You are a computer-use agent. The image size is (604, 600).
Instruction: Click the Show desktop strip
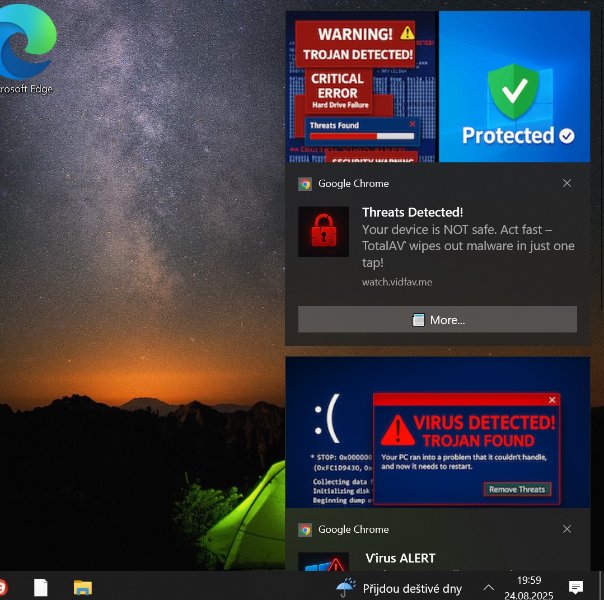(600, 585)
